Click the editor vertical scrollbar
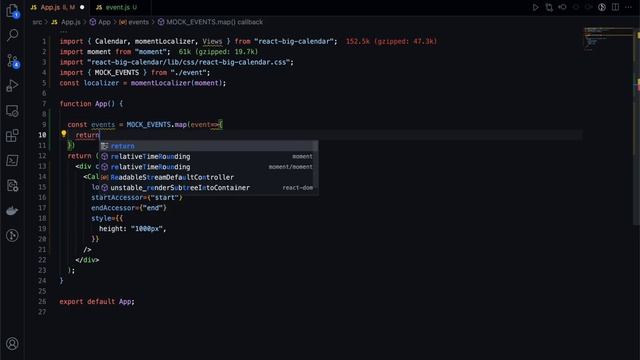Viewport: 640px width, 360px height. [x=637, y=127]
